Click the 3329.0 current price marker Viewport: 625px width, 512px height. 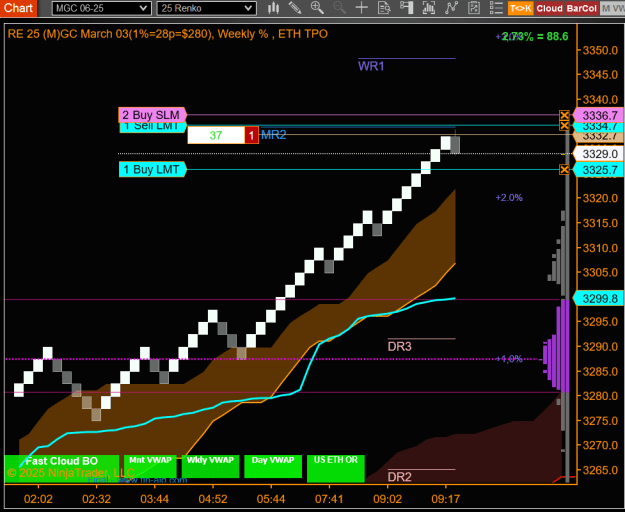click(x=598, y=154)
